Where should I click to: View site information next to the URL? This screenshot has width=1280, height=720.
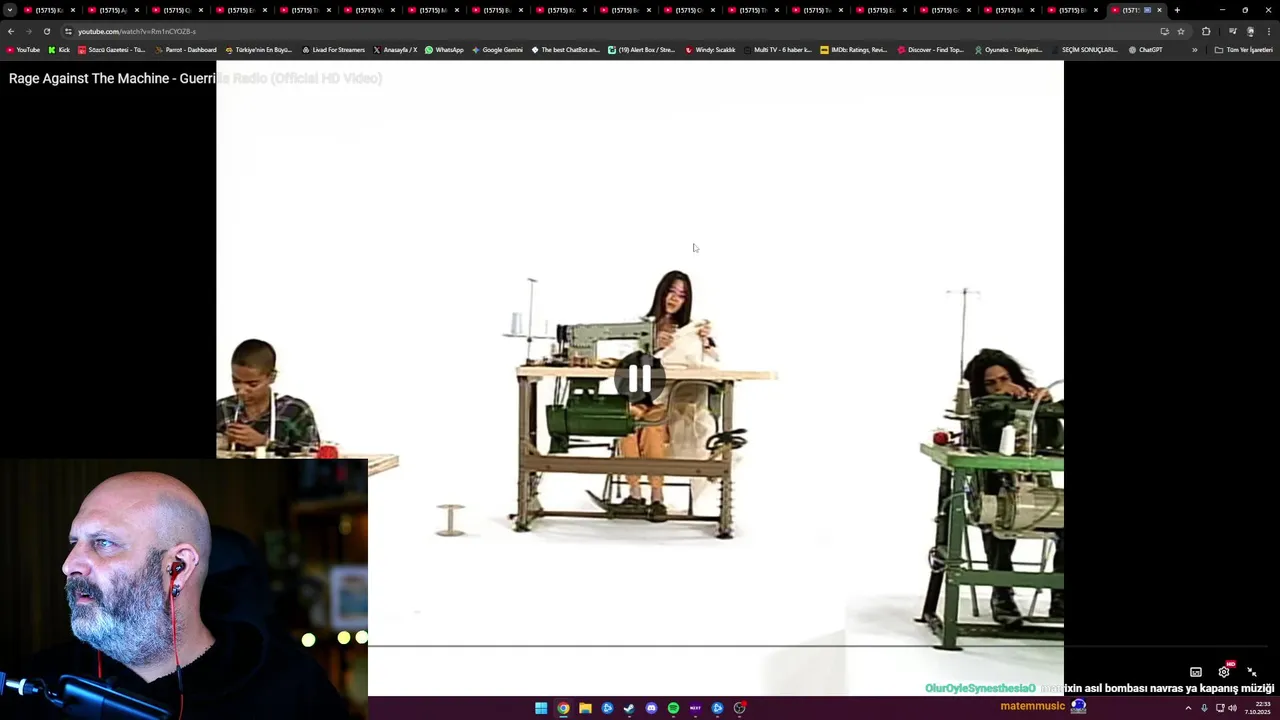(x=68, y=31)
